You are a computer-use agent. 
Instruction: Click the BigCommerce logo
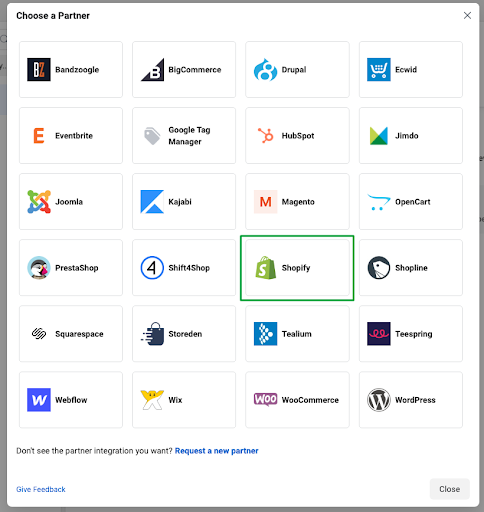click(x=152, y=69)
